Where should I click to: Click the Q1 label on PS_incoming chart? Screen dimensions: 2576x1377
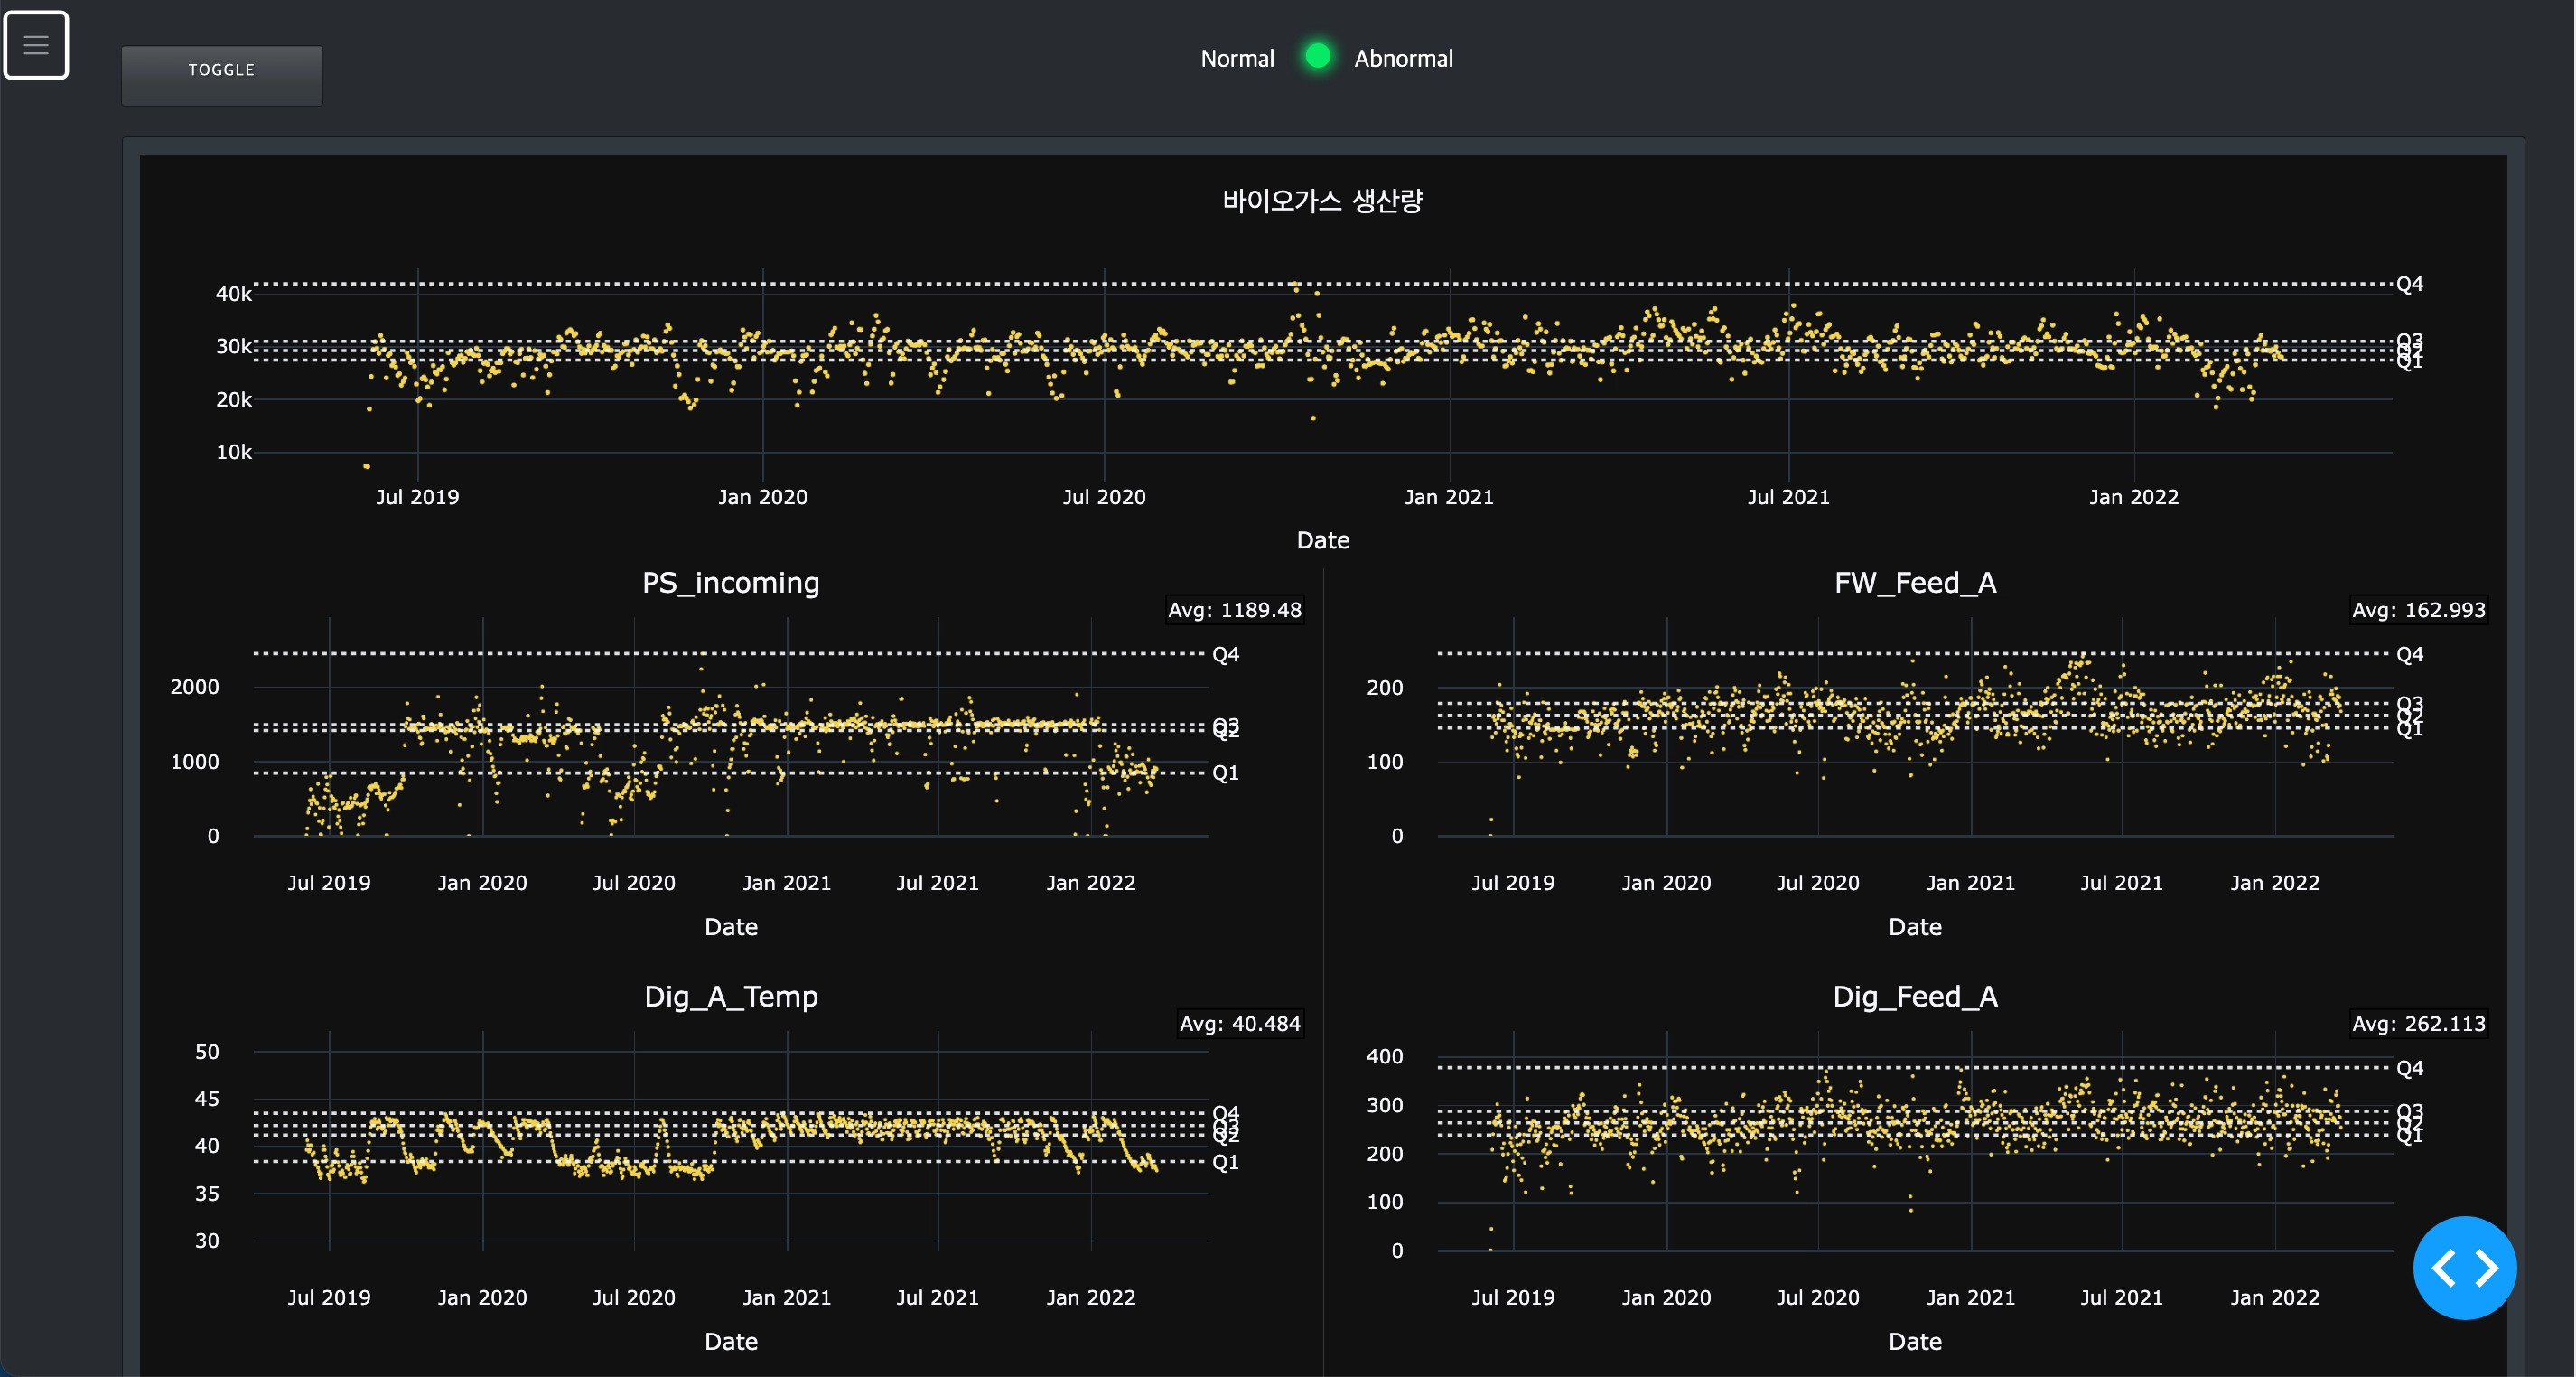[1225, 773]
